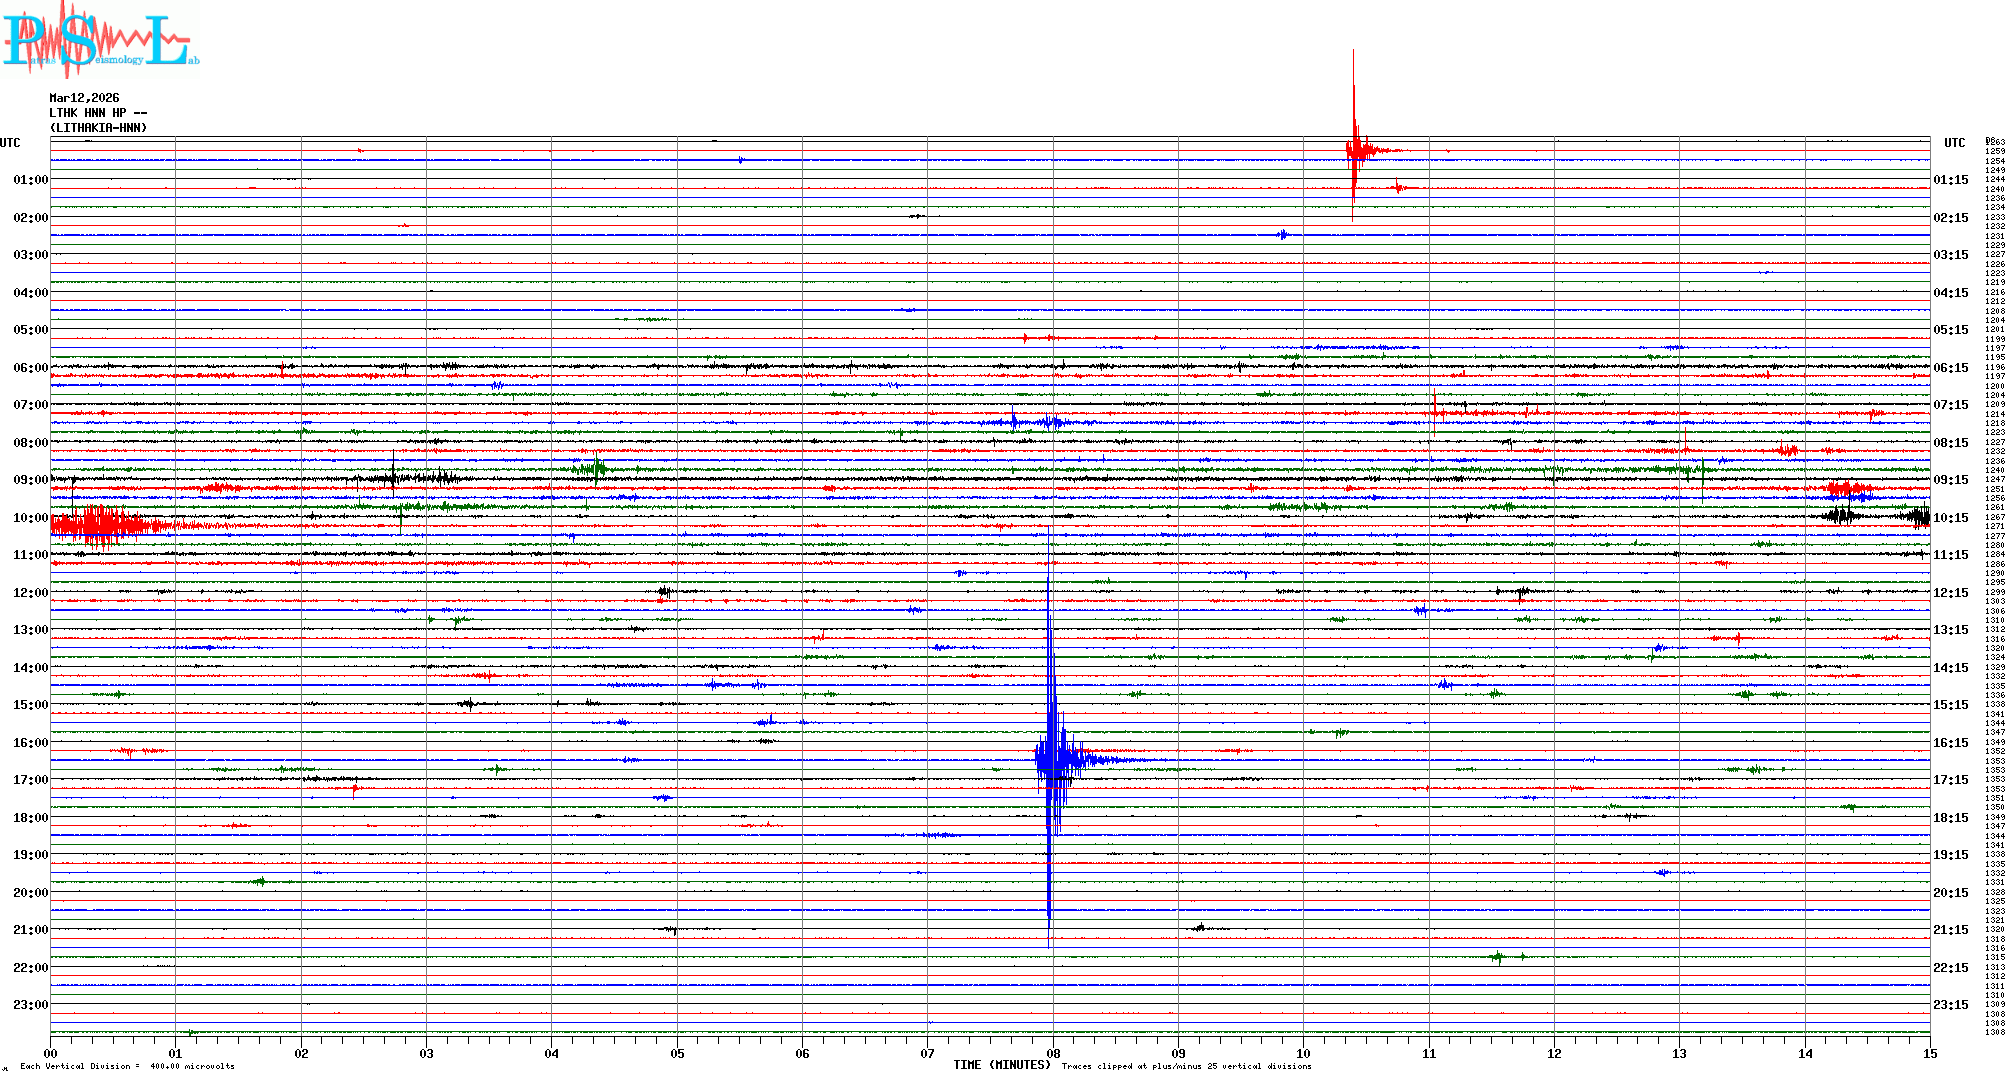Click the LTHK HNN HP station text

coord(97,113)
